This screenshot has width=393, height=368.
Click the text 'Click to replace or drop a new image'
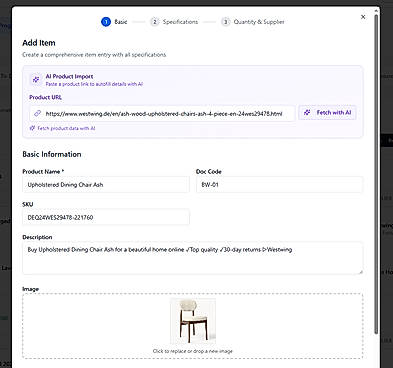coord(193,351)
